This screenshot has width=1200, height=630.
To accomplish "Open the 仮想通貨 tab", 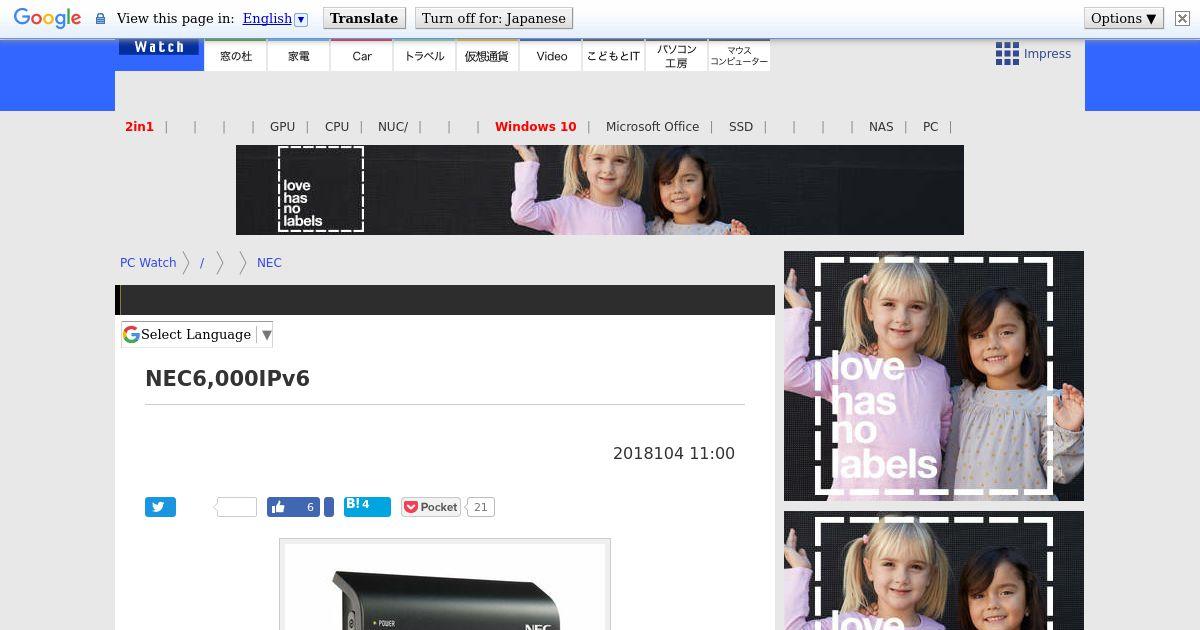I will [x=487, y=56].
